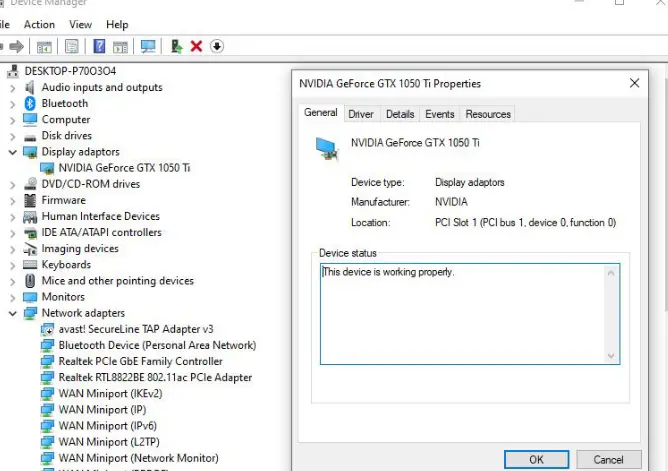Click Update device driver toolbar icon
Image resolution: width=668 pixels, height=471 pixels.
click(x=176, y=46)
